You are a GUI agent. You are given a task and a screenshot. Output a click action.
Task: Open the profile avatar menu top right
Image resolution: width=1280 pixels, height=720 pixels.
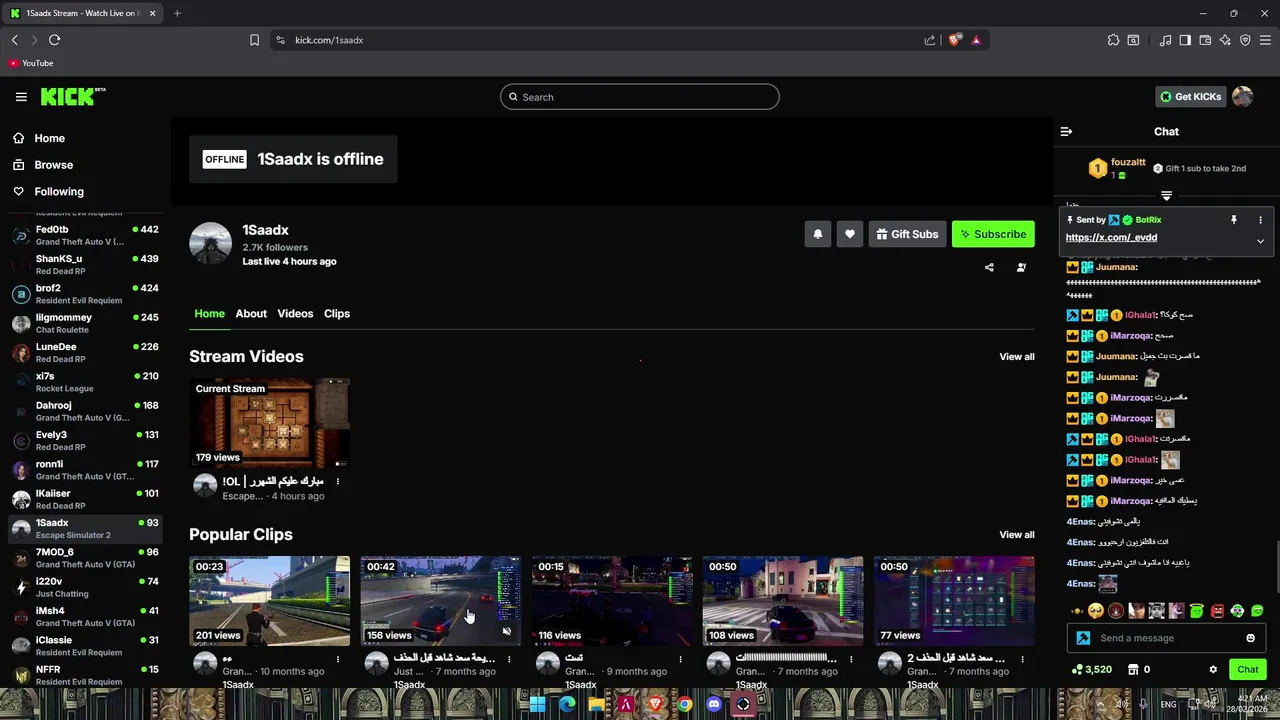(x=1242, y=97)
